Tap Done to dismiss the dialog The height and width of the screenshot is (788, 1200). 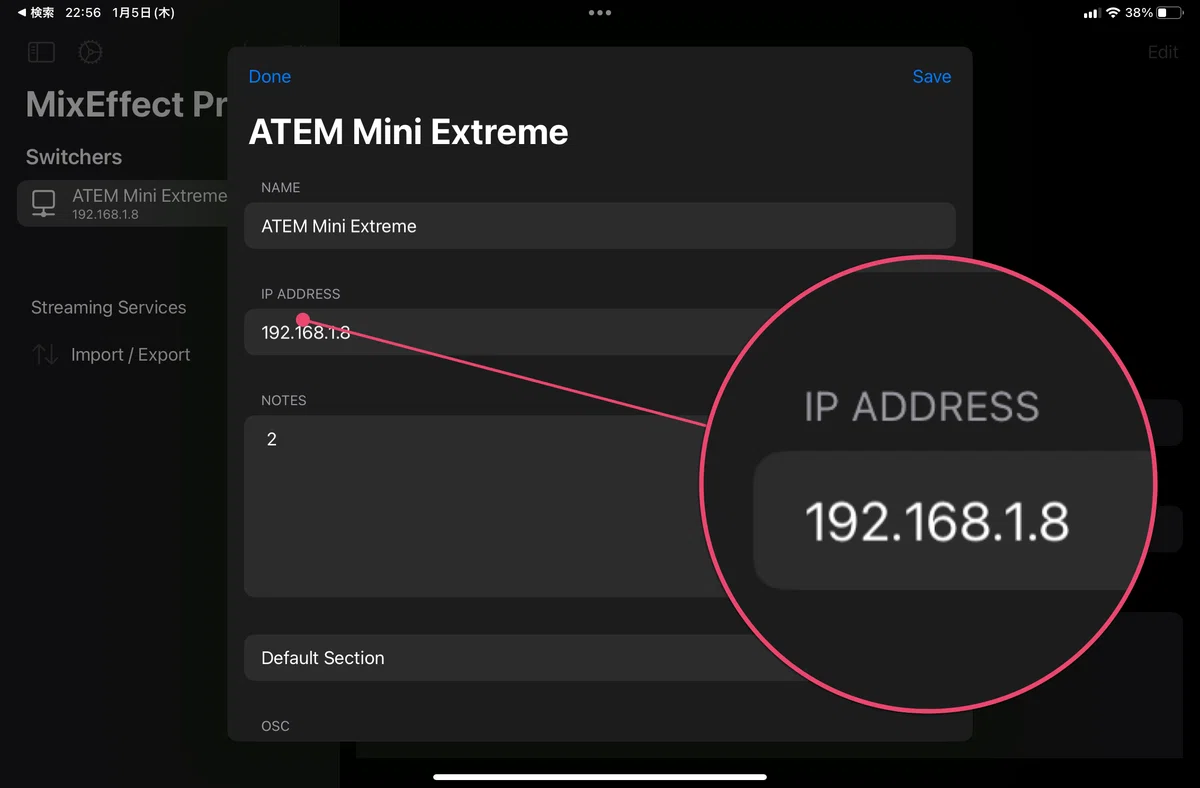point(270,77)
